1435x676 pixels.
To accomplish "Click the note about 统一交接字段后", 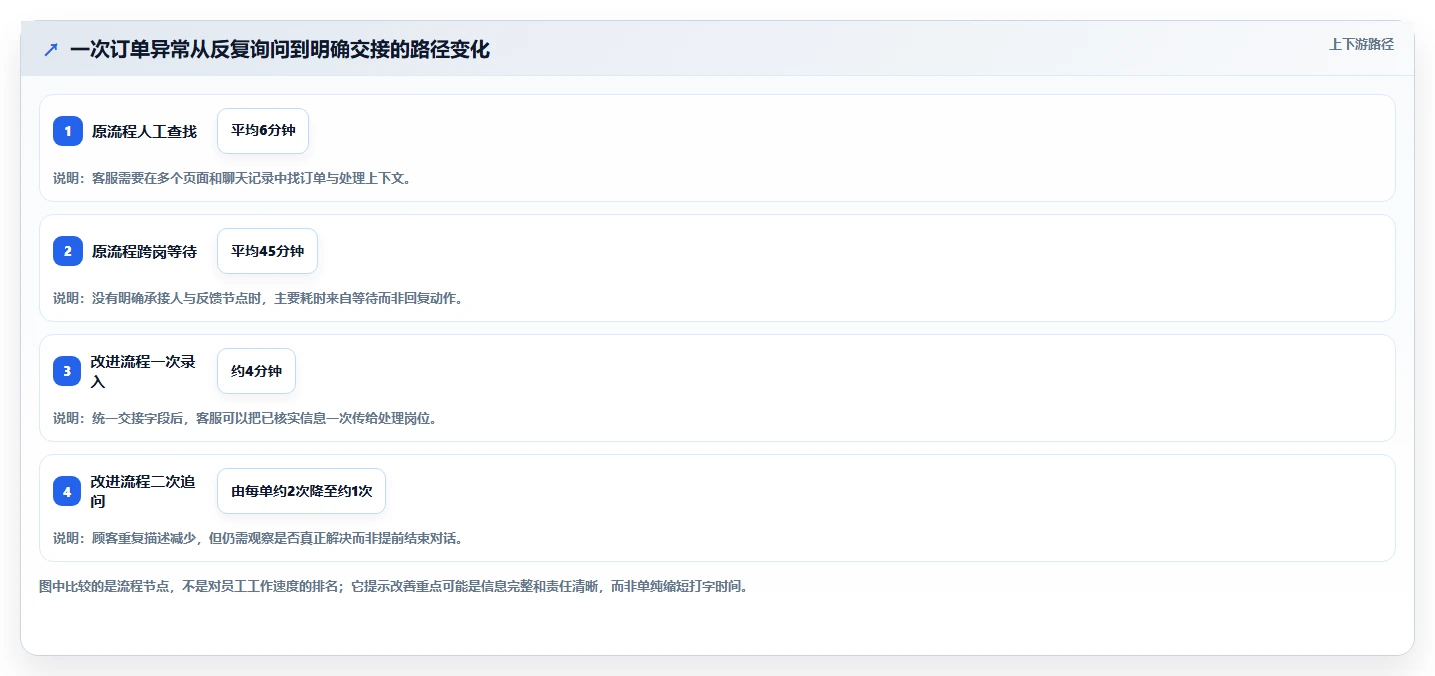I will [x=245, y=418].
